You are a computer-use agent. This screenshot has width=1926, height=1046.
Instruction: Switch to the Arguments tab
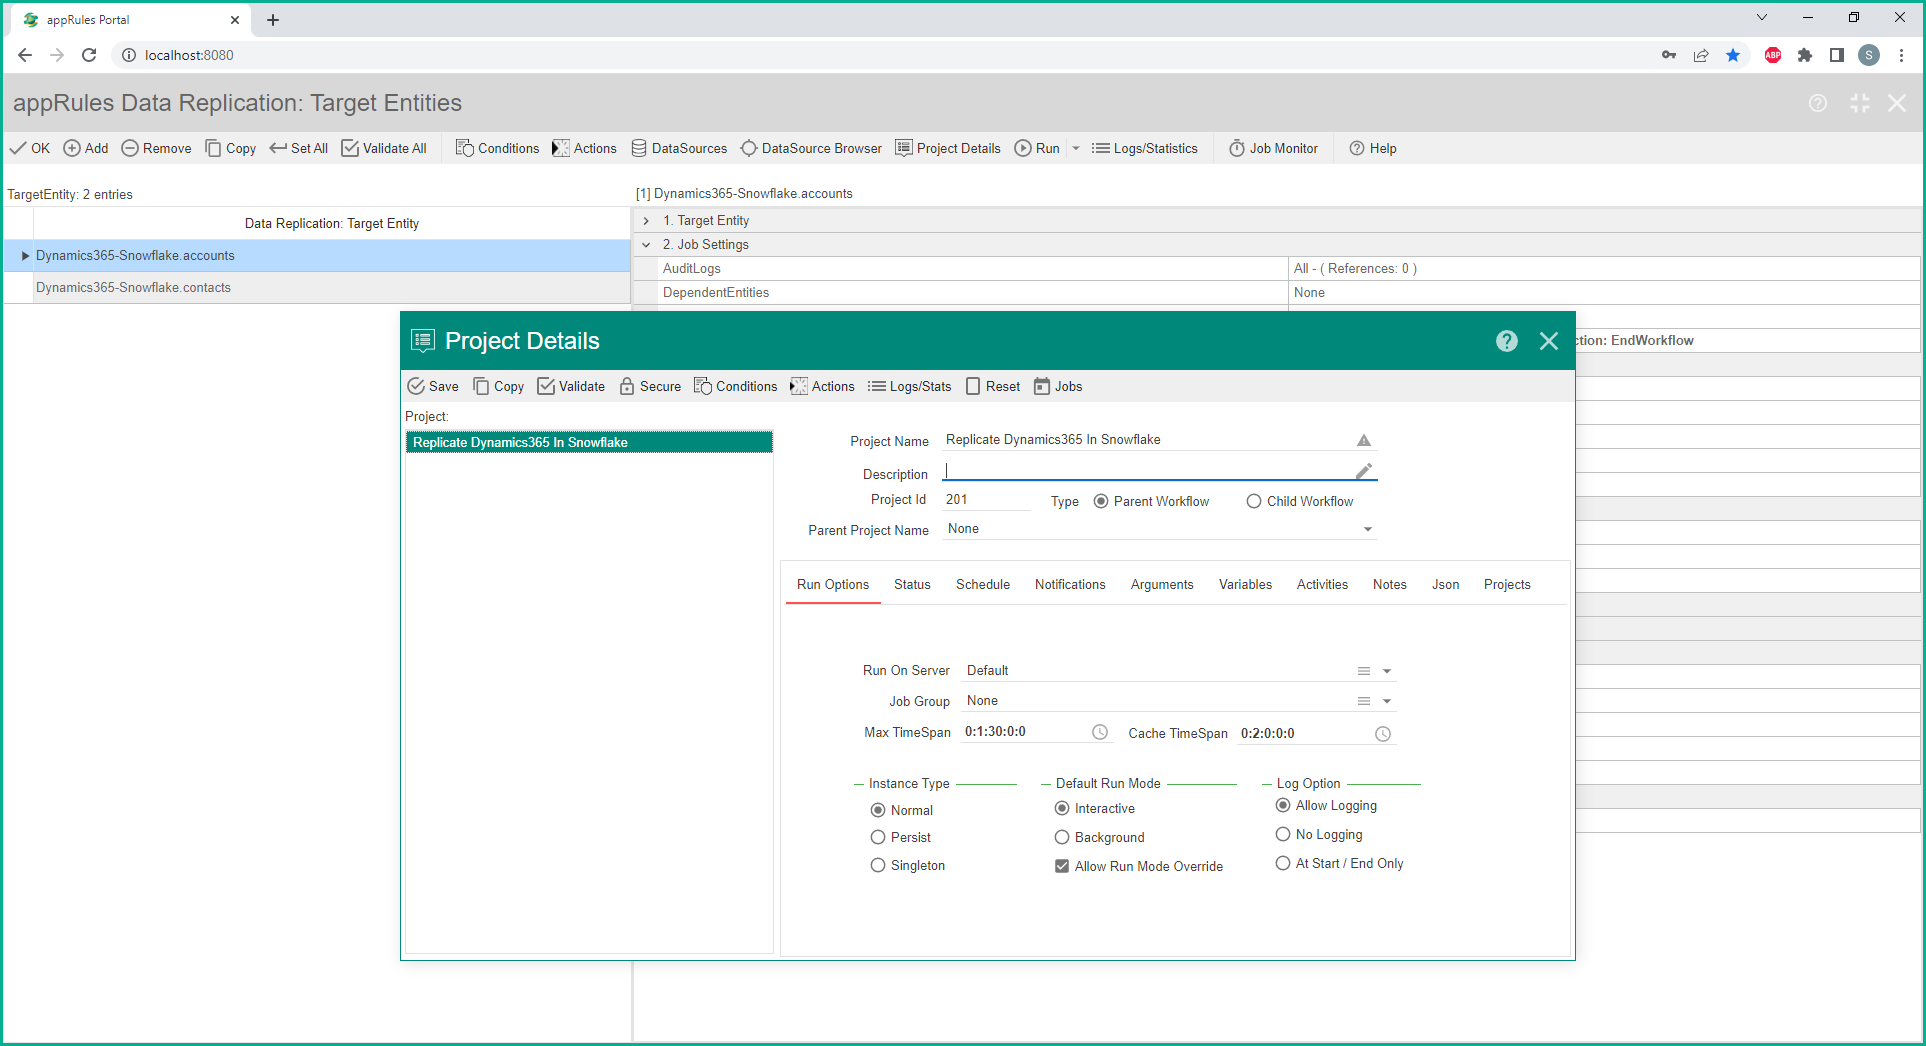(x=1162, y=584)
